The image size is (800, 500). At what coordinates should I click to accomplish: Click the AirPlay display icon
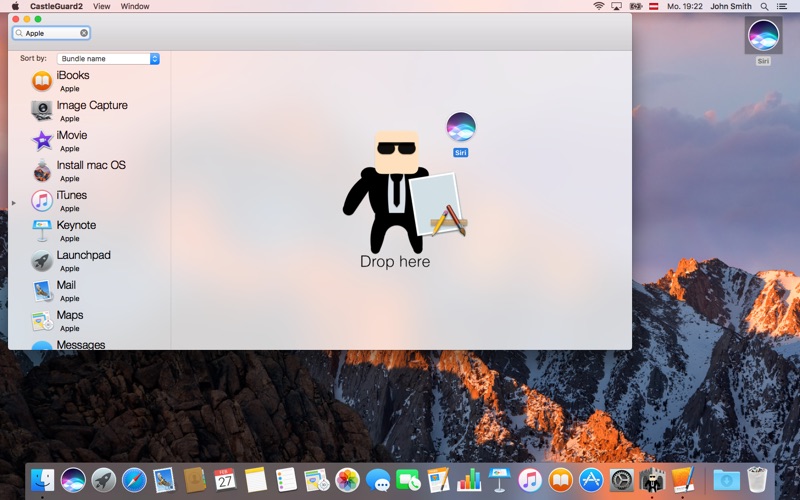[x=616, y=6]
